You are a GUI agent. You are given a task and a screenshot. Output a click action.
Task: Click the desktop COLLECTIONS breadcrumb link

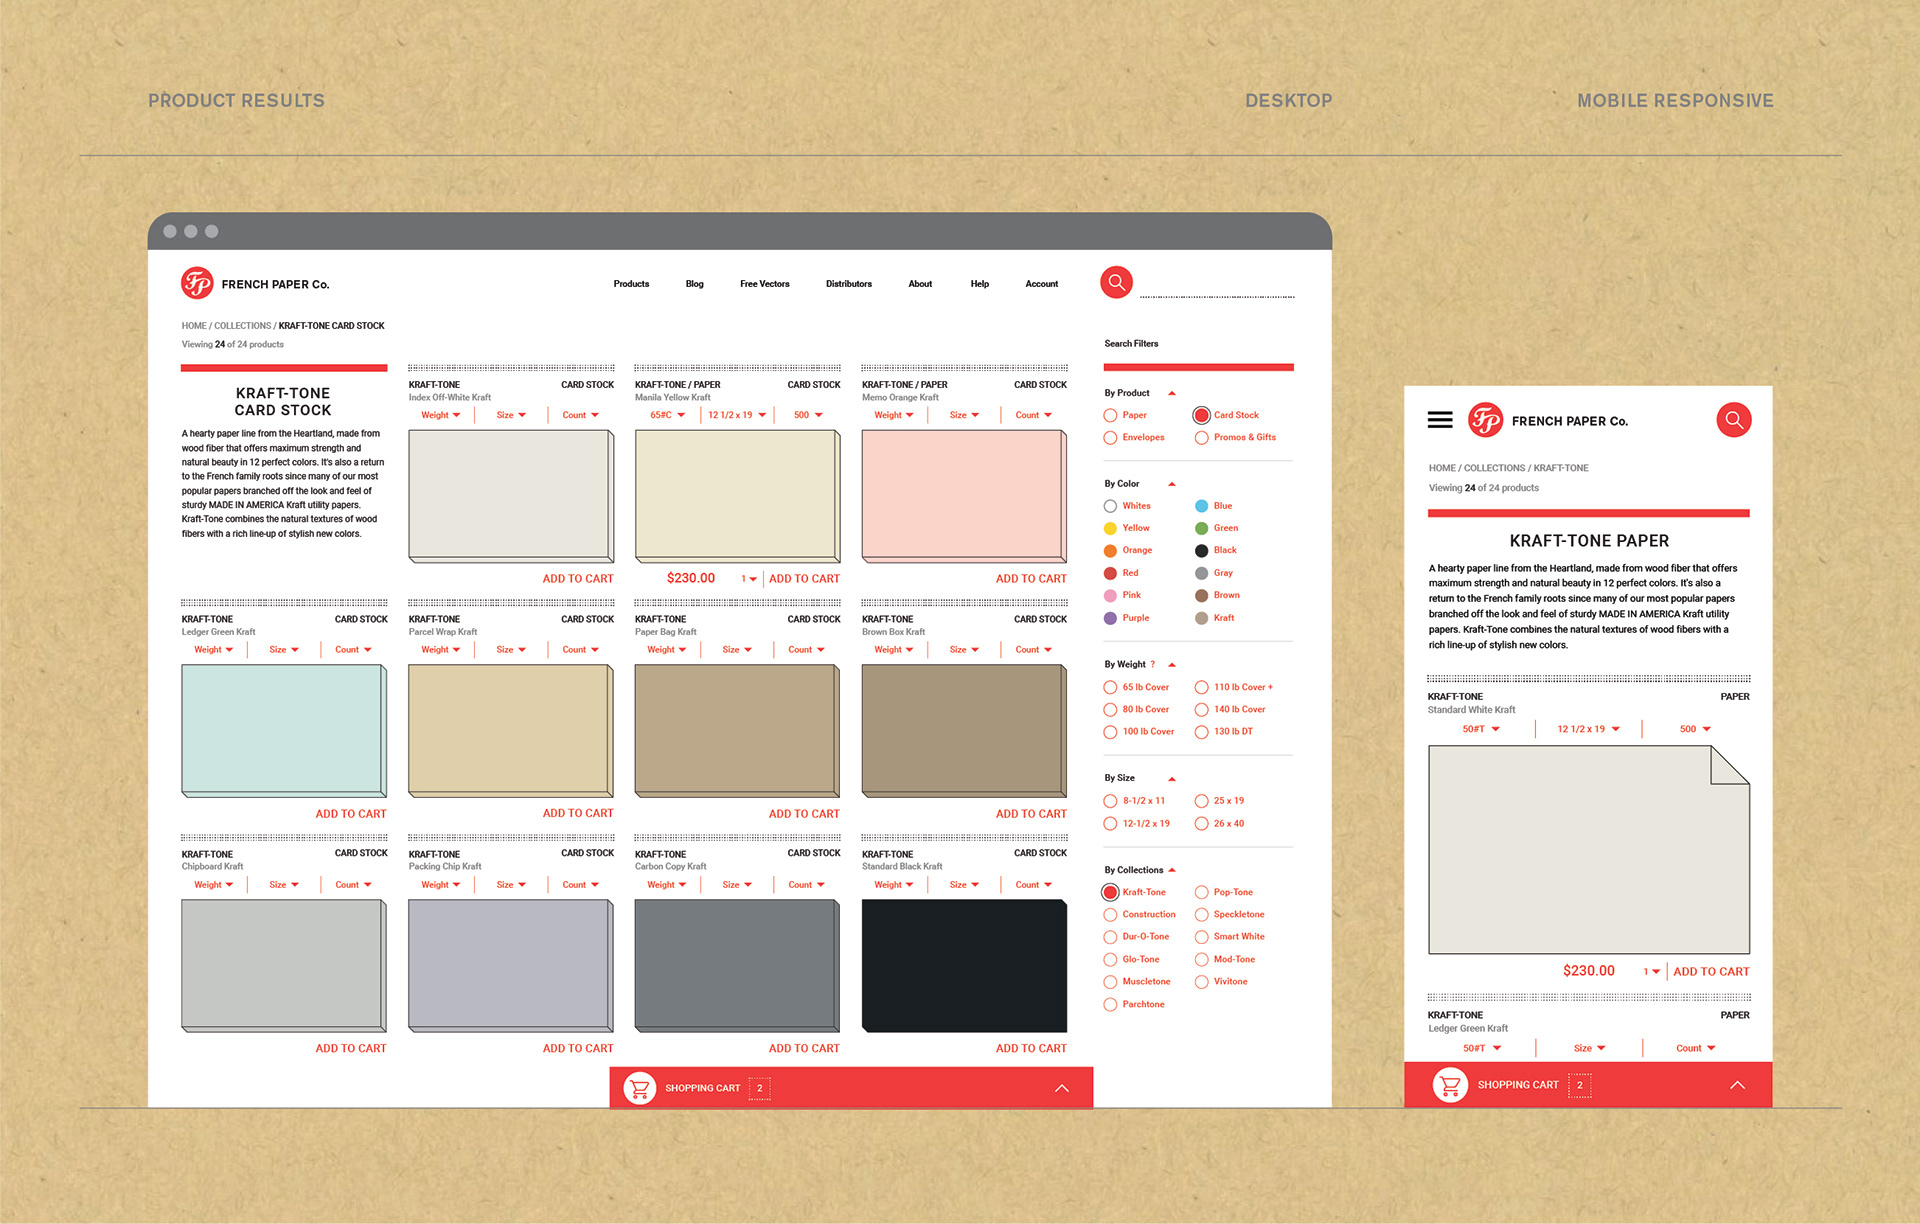point(242,326)
